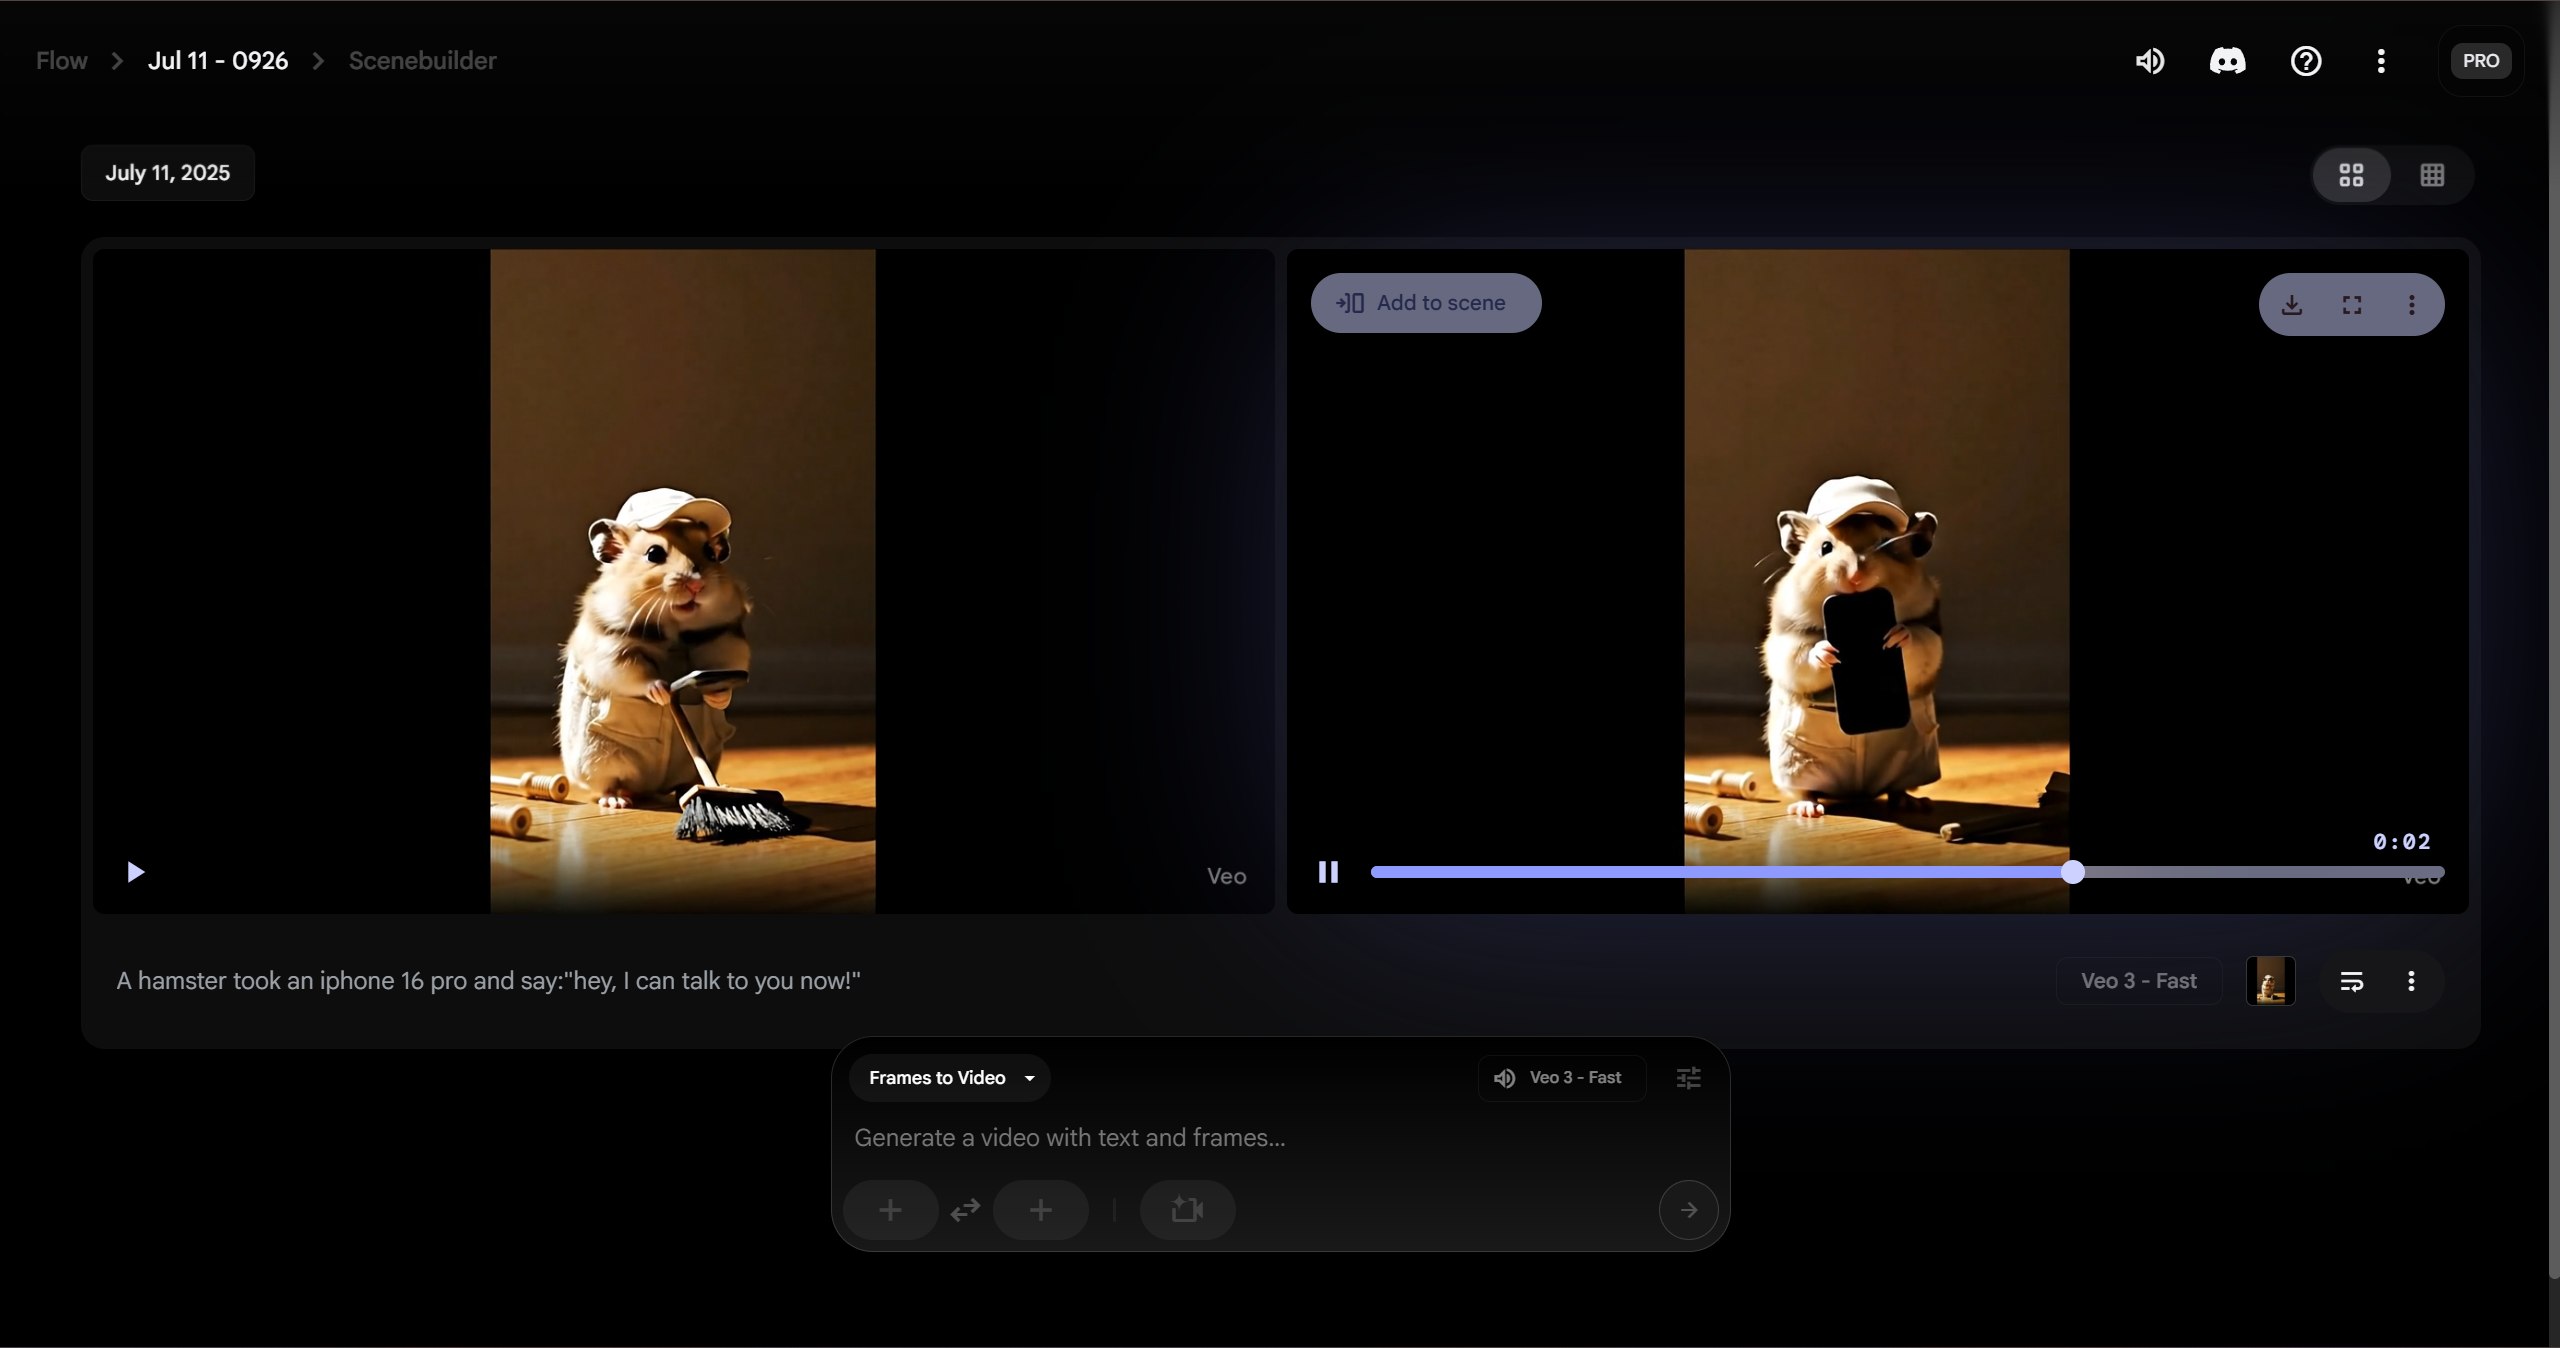
Task: Open the camera motion control icon
Action: 1187,1210
